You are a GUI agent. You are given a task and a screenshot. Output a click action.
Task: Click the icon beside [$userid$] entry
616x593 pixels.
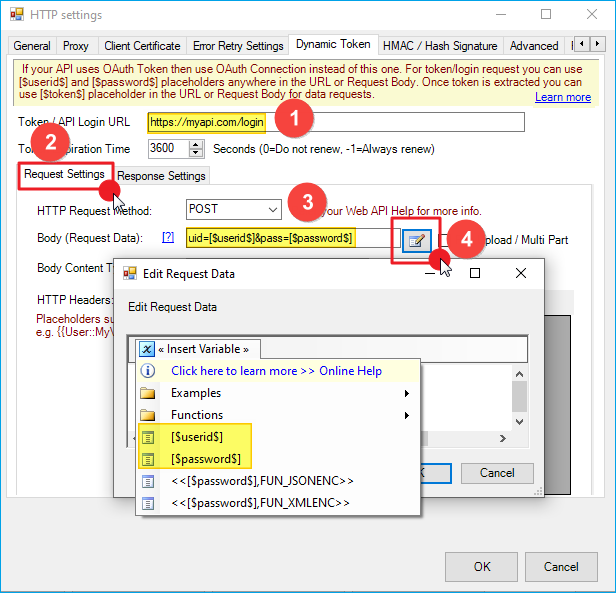coord(147,437)
